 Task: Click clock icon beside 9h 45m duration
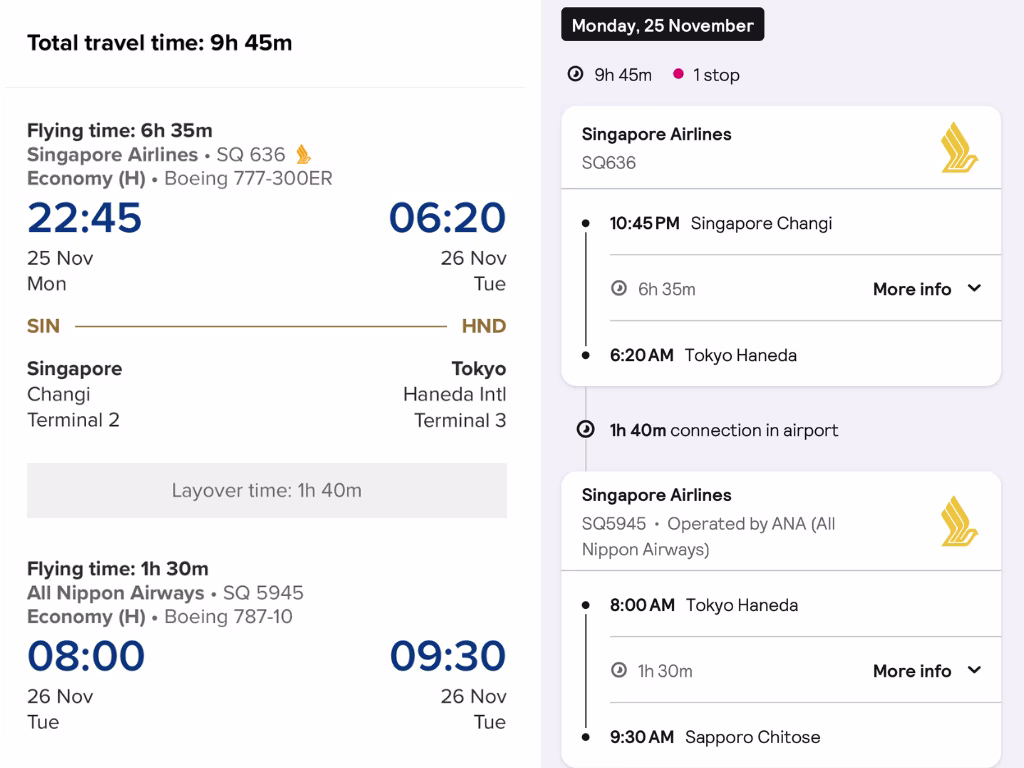pos(575,74)
